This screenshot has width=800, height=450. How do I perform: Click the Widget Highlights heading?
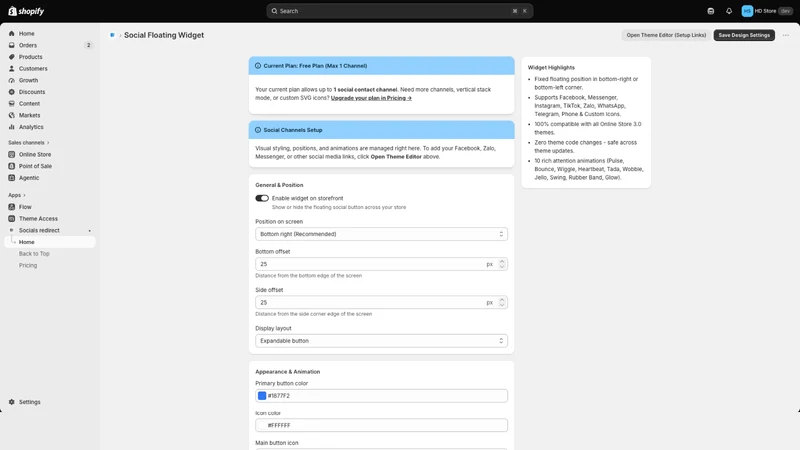coord(551,67)
